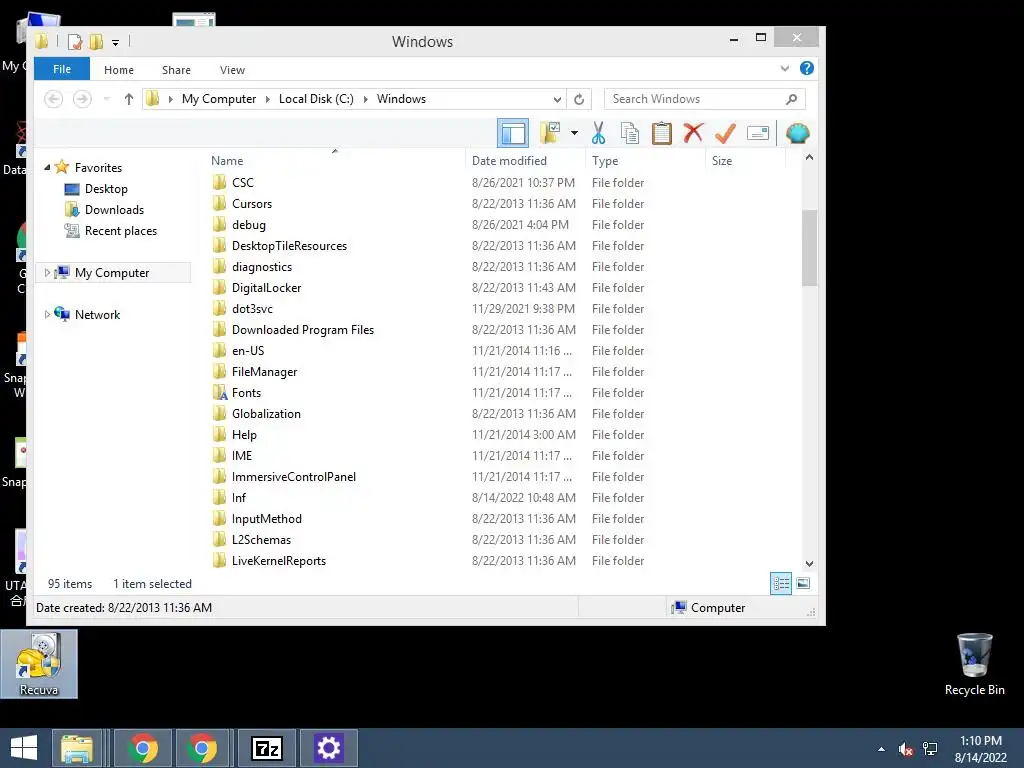Click the search magnifier icon
Screen dimensions: 1024x768
coord(792,99)
